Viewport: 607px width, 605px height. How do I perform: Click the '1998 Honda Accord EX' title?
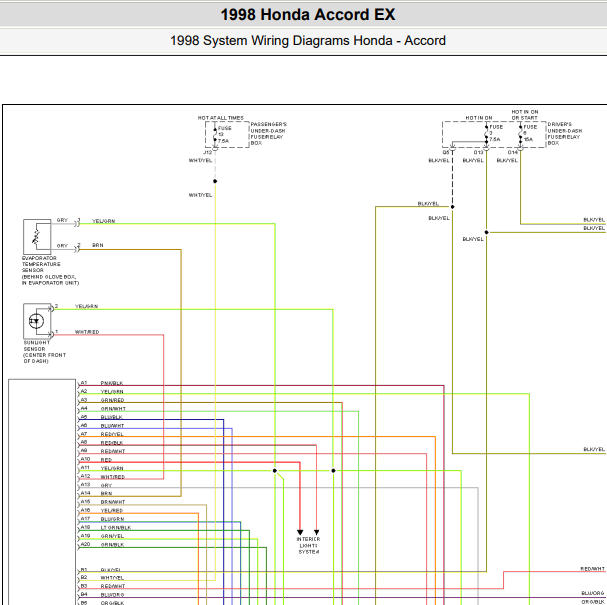pos(308,15)
